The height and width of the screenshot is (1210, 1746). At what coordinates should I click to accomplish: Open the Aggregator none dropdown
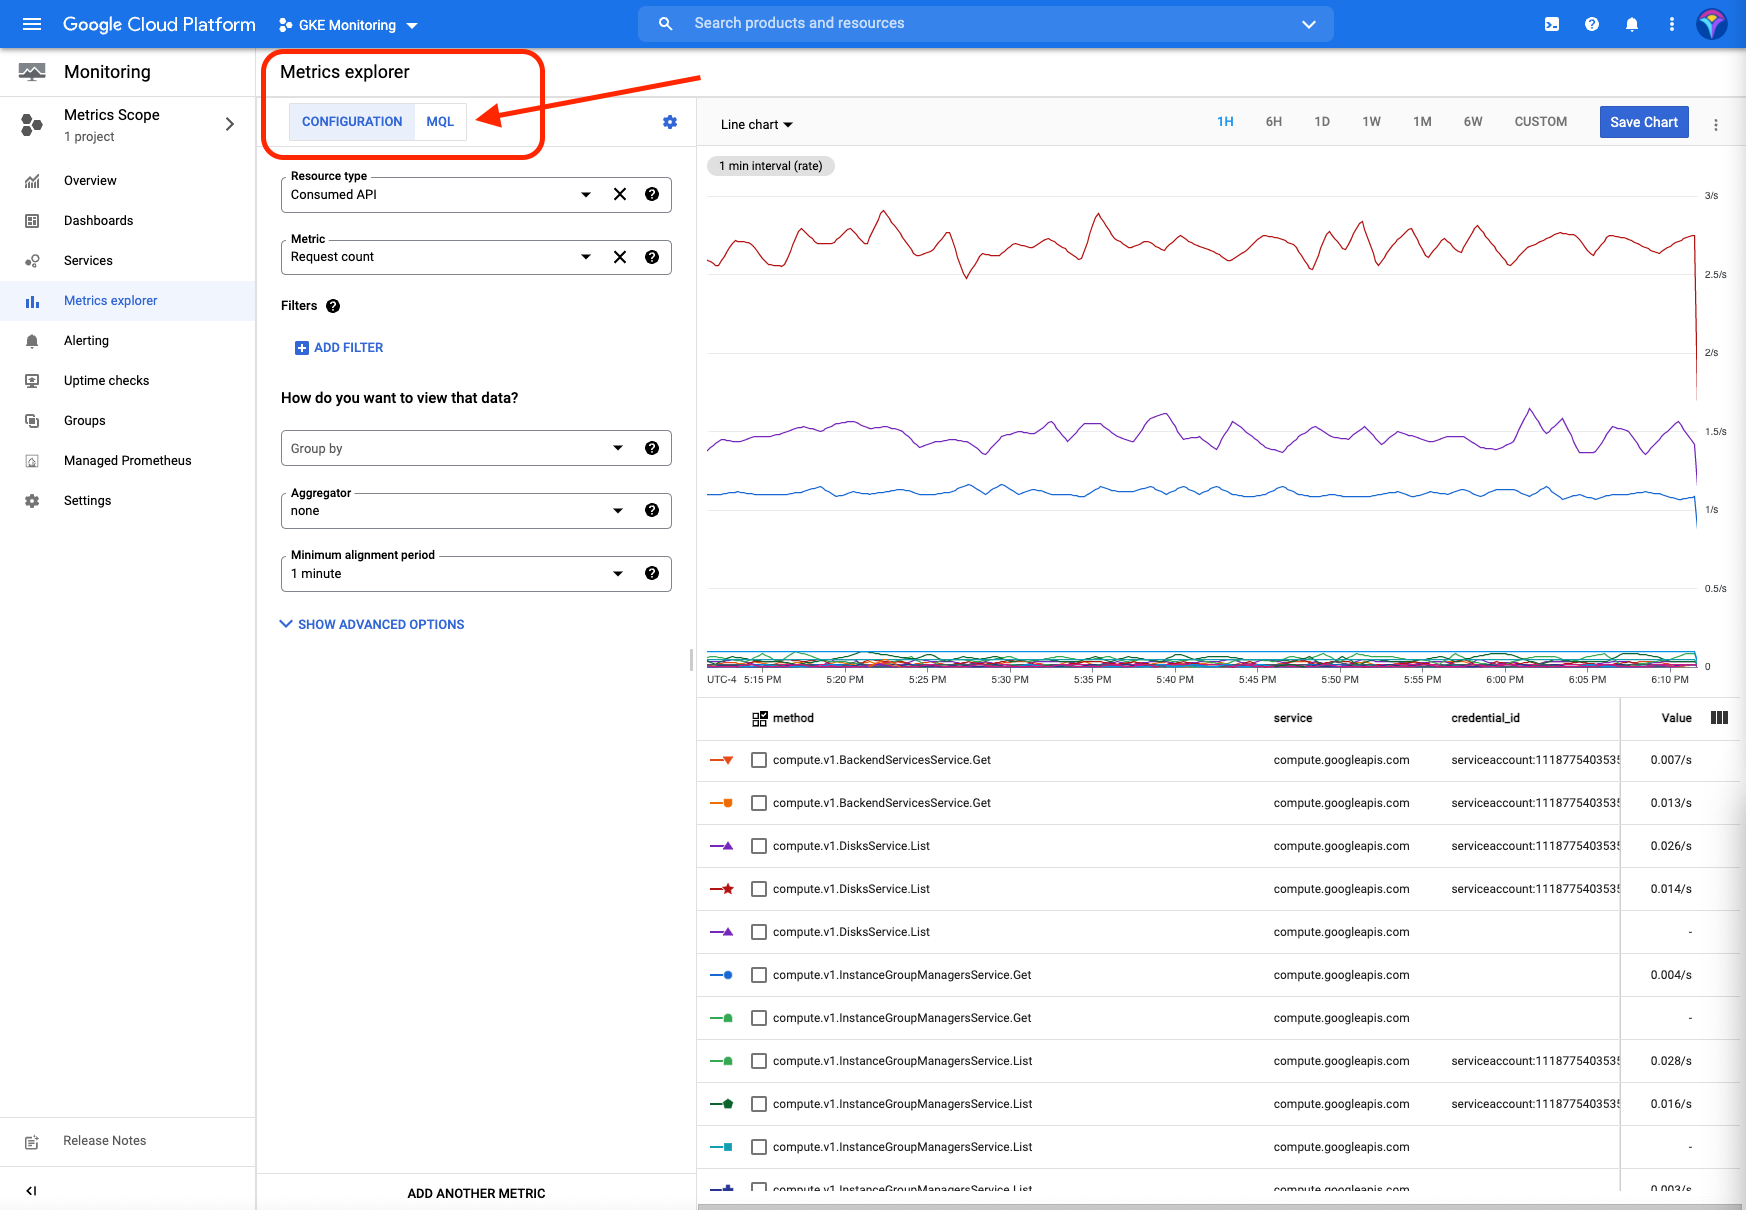point(618,511)
